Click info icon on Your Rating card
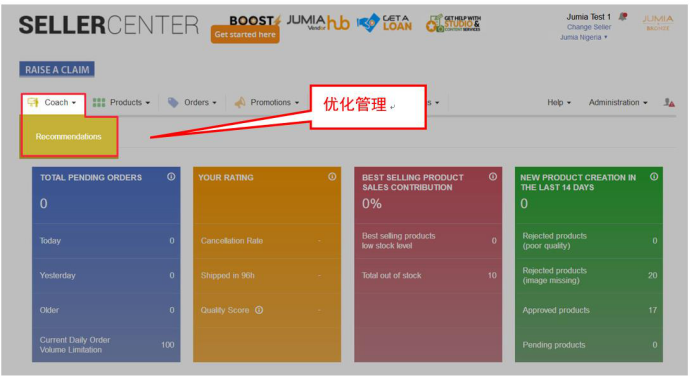 (332, 177)
